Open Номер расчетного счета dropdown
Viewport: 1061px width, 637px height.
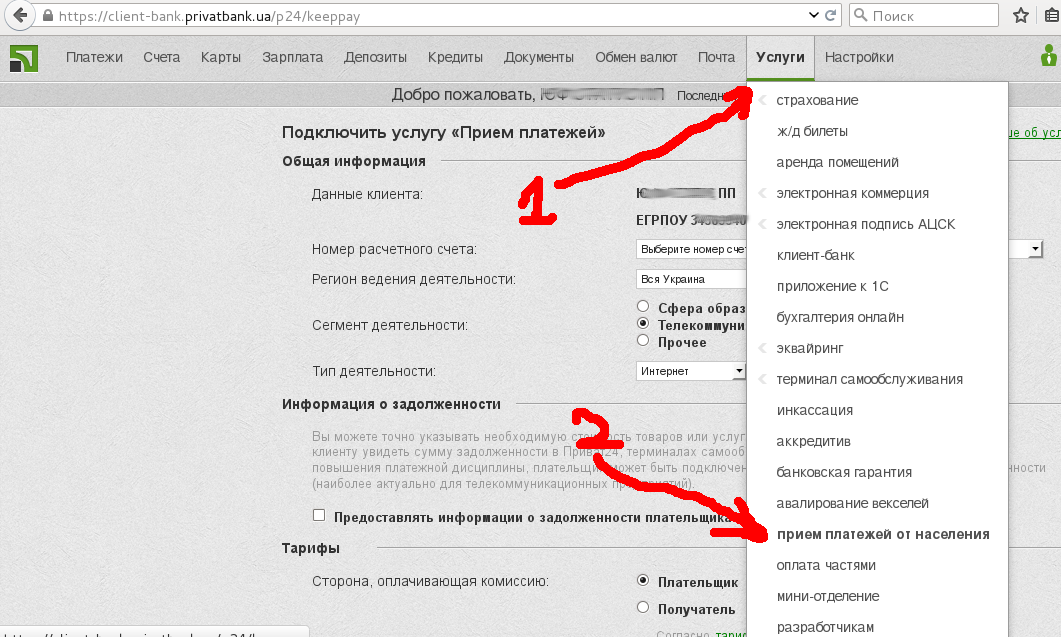(x=691, y=249)
